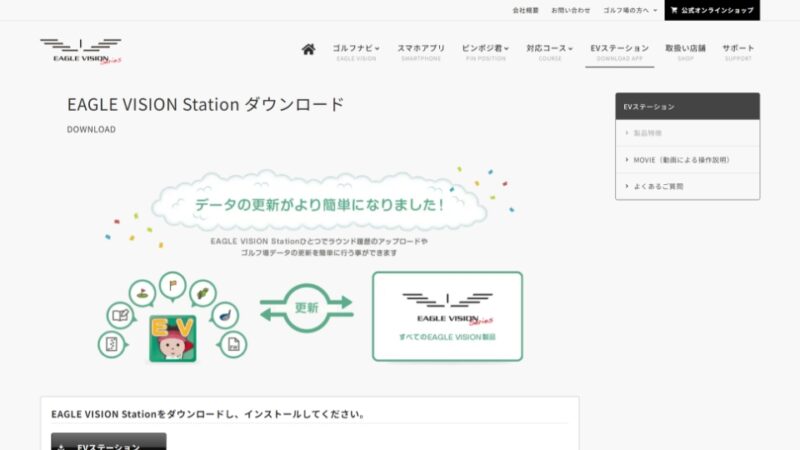The image size is (800, 450).
Task: Click the download icon on EVステーション button
Action: pyautogui.click(x=61, y=447)
